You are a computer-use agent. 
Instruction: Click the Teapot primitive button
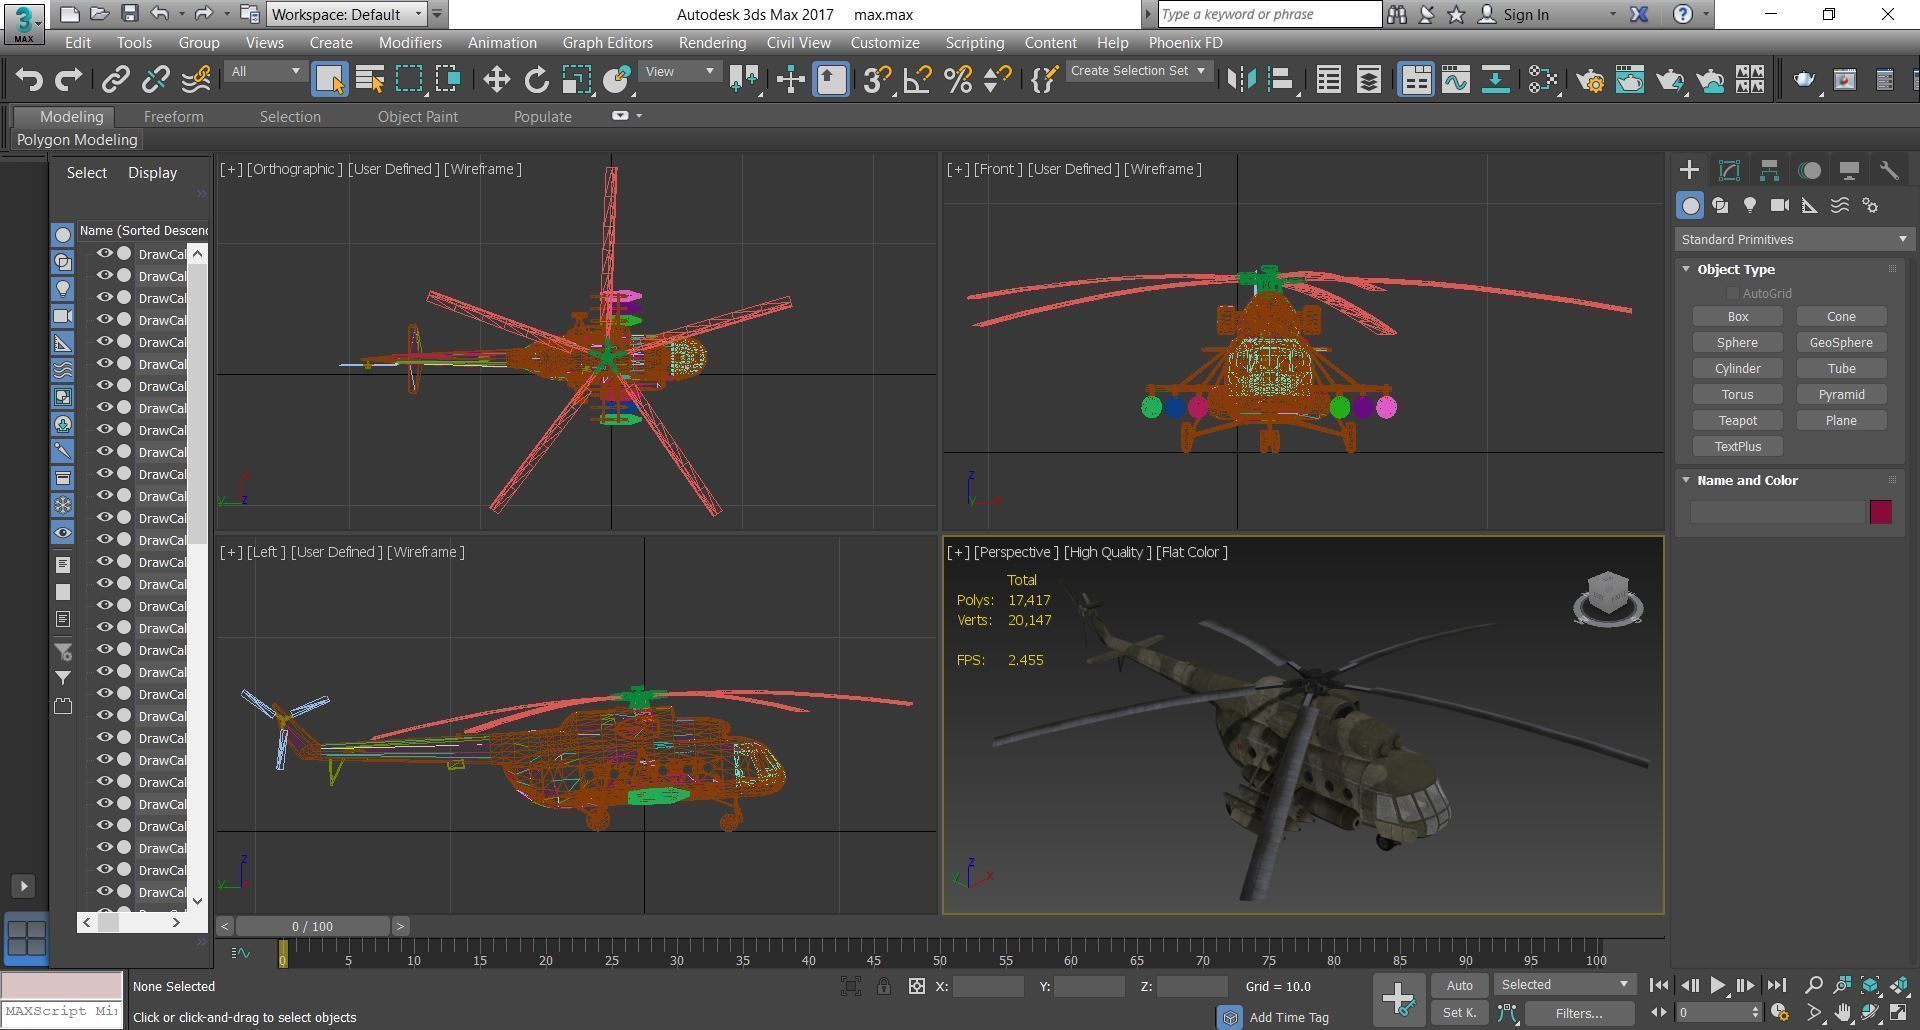coord(1737,420)
